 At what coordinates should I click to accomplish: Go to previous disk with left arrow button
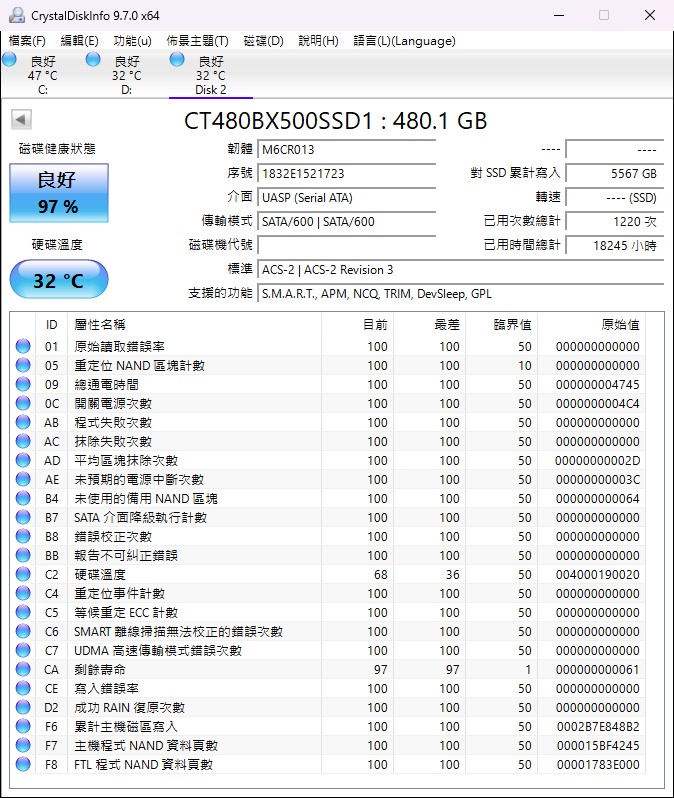point(21,120)
